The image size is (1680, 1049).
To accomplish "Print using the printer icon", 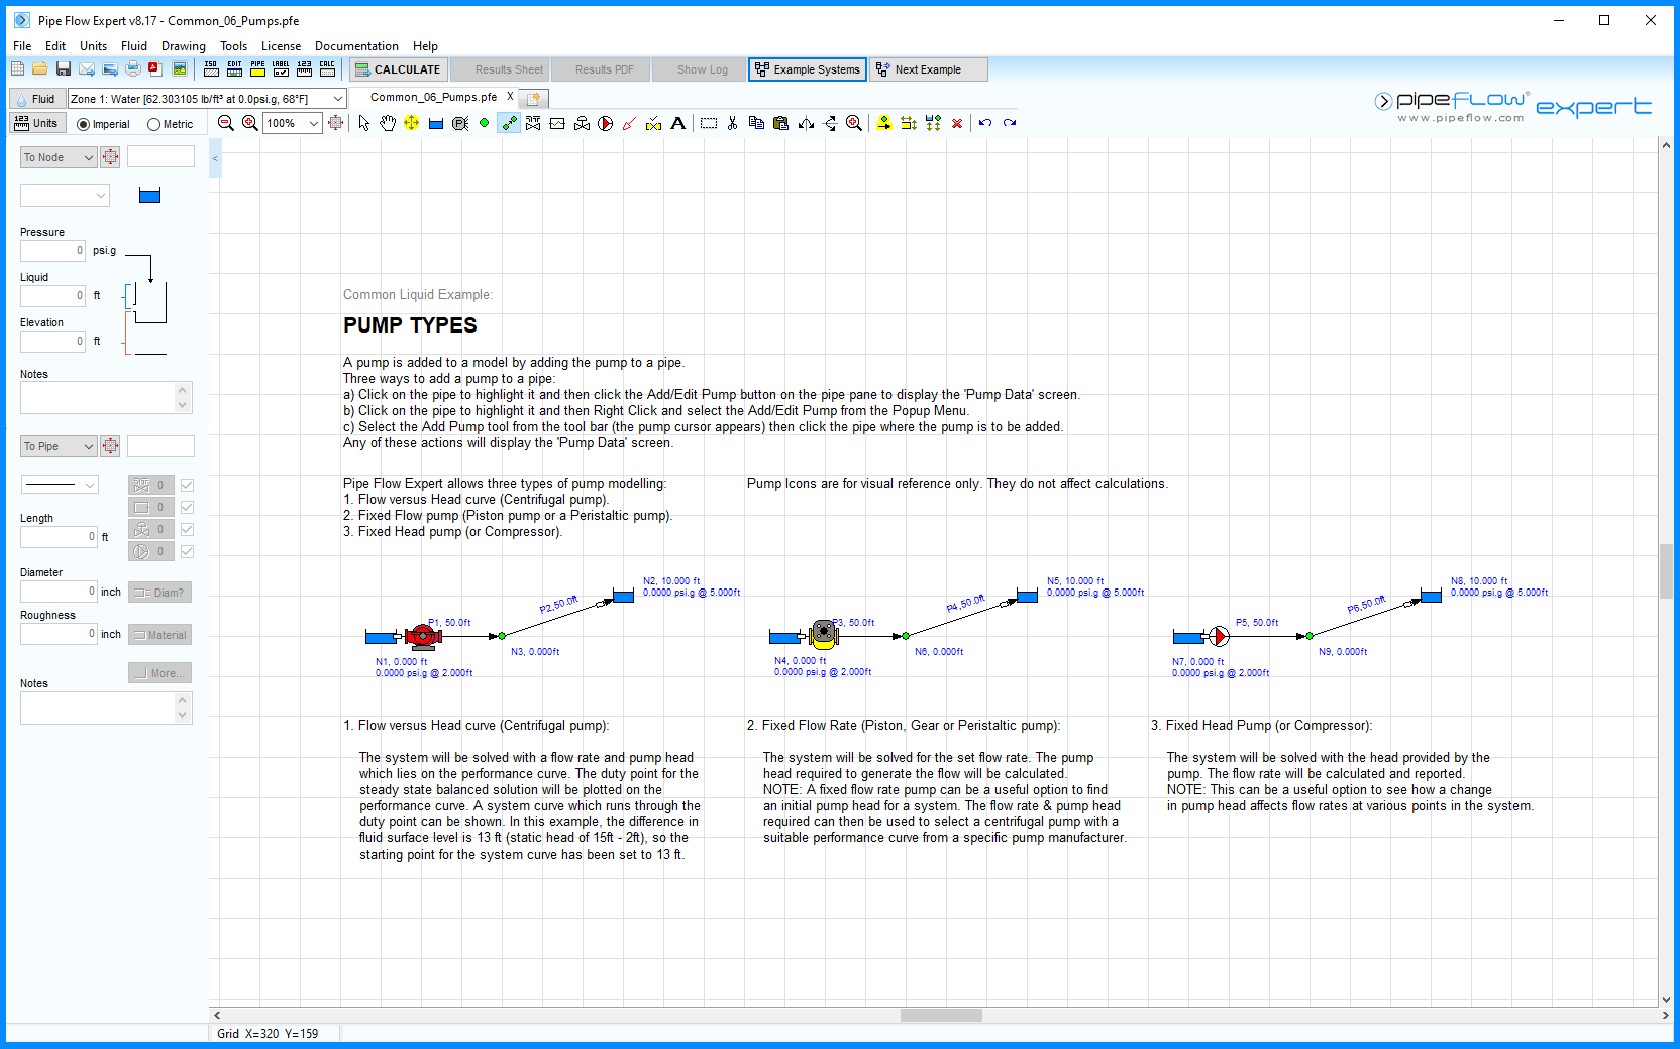I will click(x=132, y=69).
